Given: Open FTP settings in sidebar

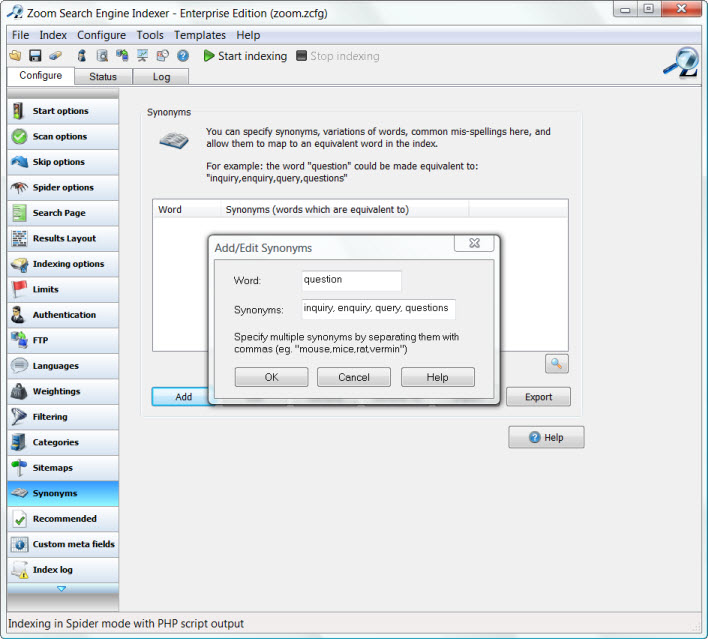Looking at the screenshot, I should coord(63,340).
